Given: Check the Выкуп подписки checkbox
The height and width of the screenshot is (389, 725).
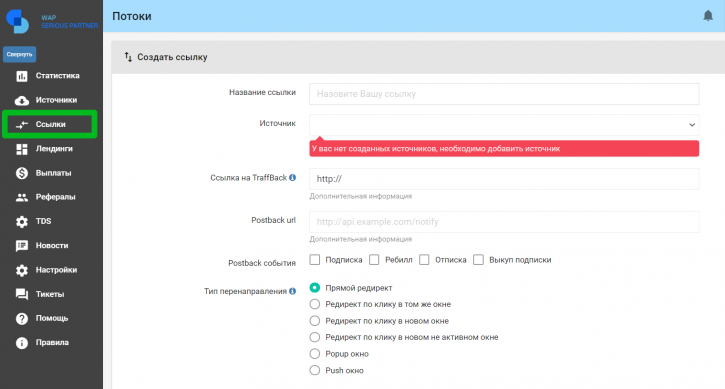Looking at the screenshot, I should 479,259.
